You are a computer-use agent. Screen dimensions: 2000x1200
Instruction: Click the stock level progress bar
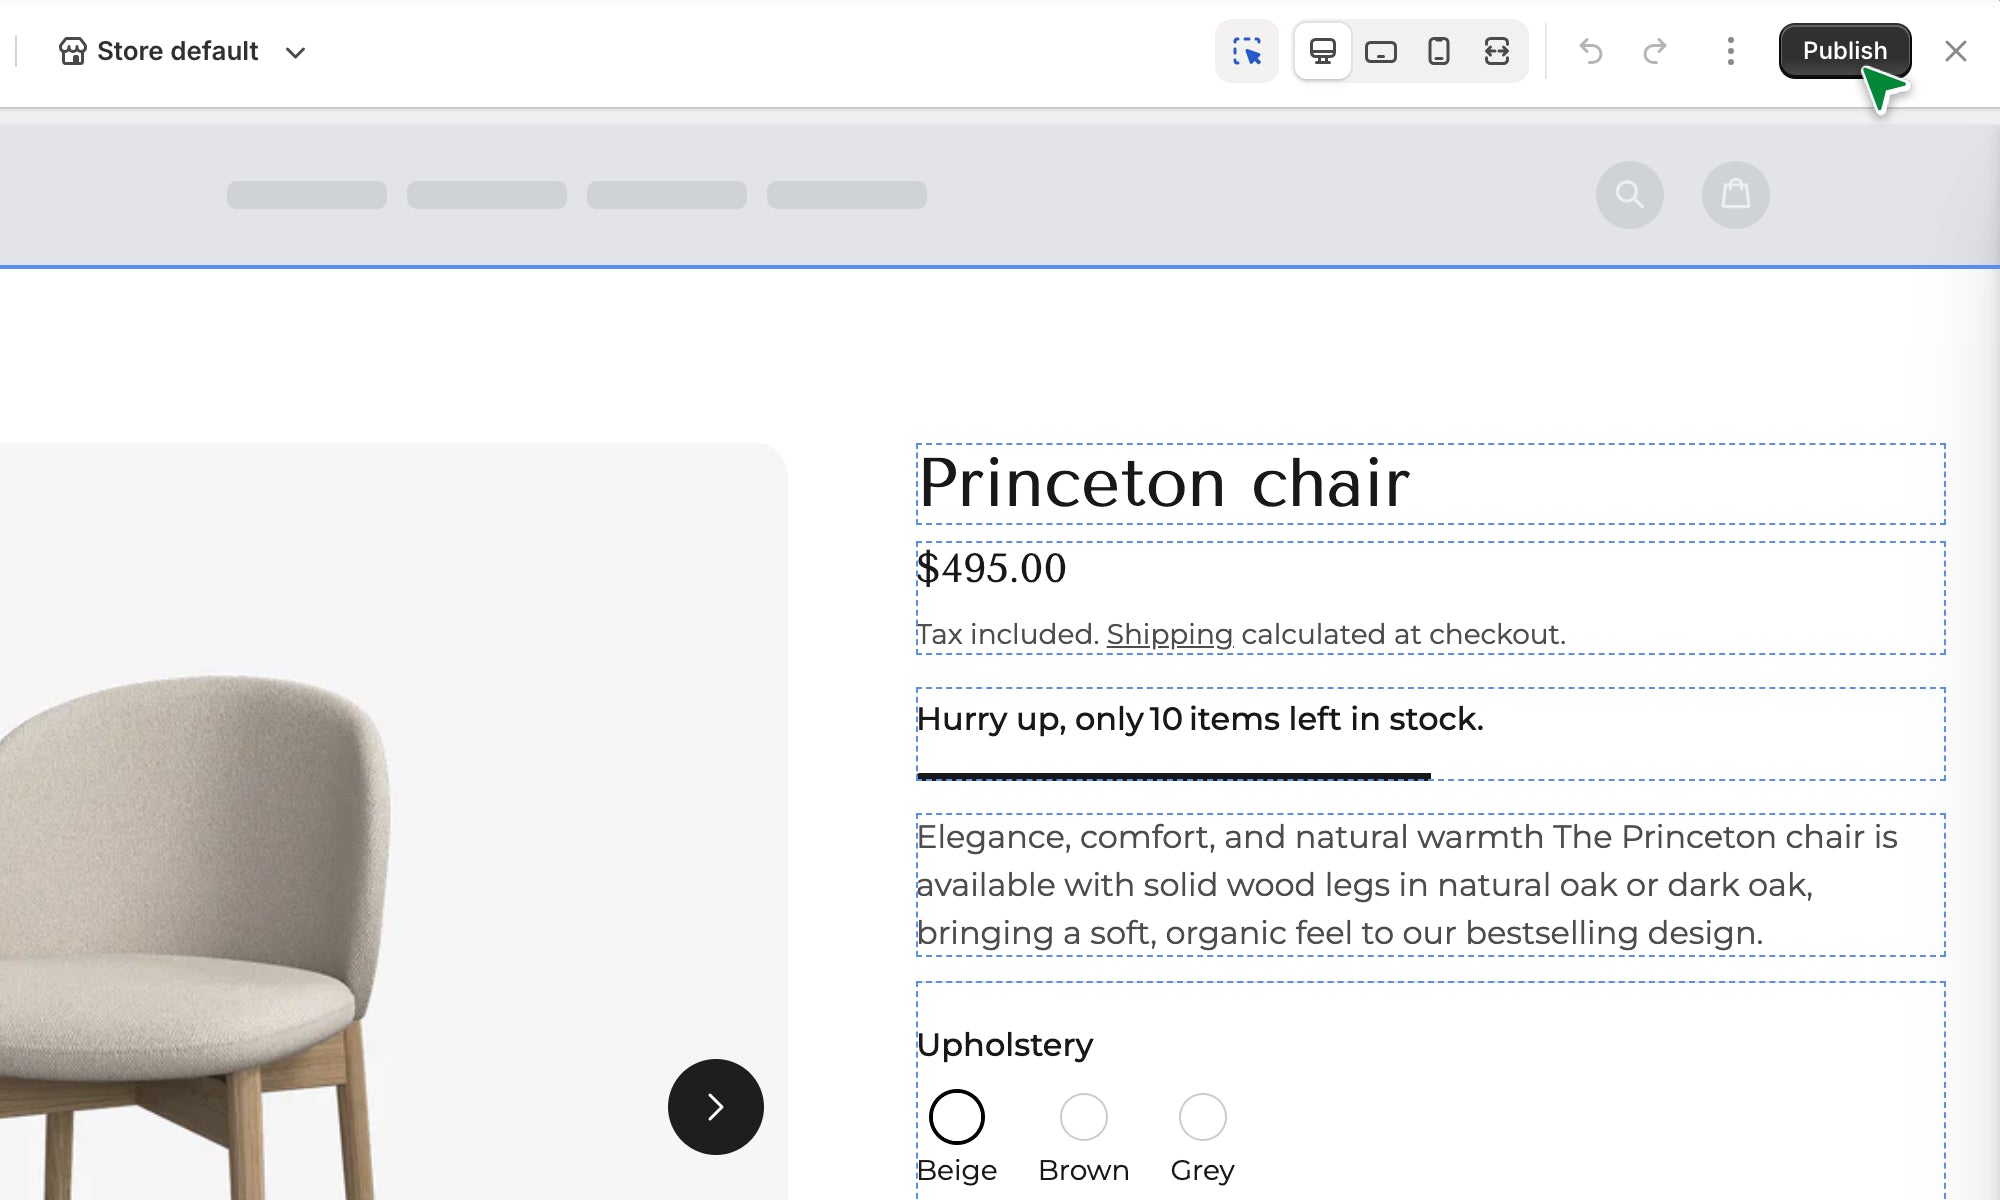click(x=1174, y=775)
